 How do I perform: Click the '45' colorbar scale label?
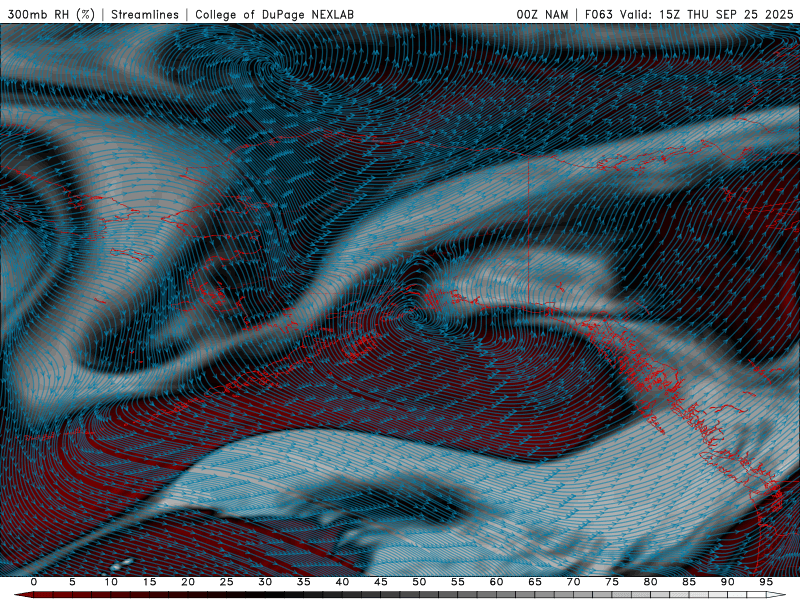coord(381,582)
